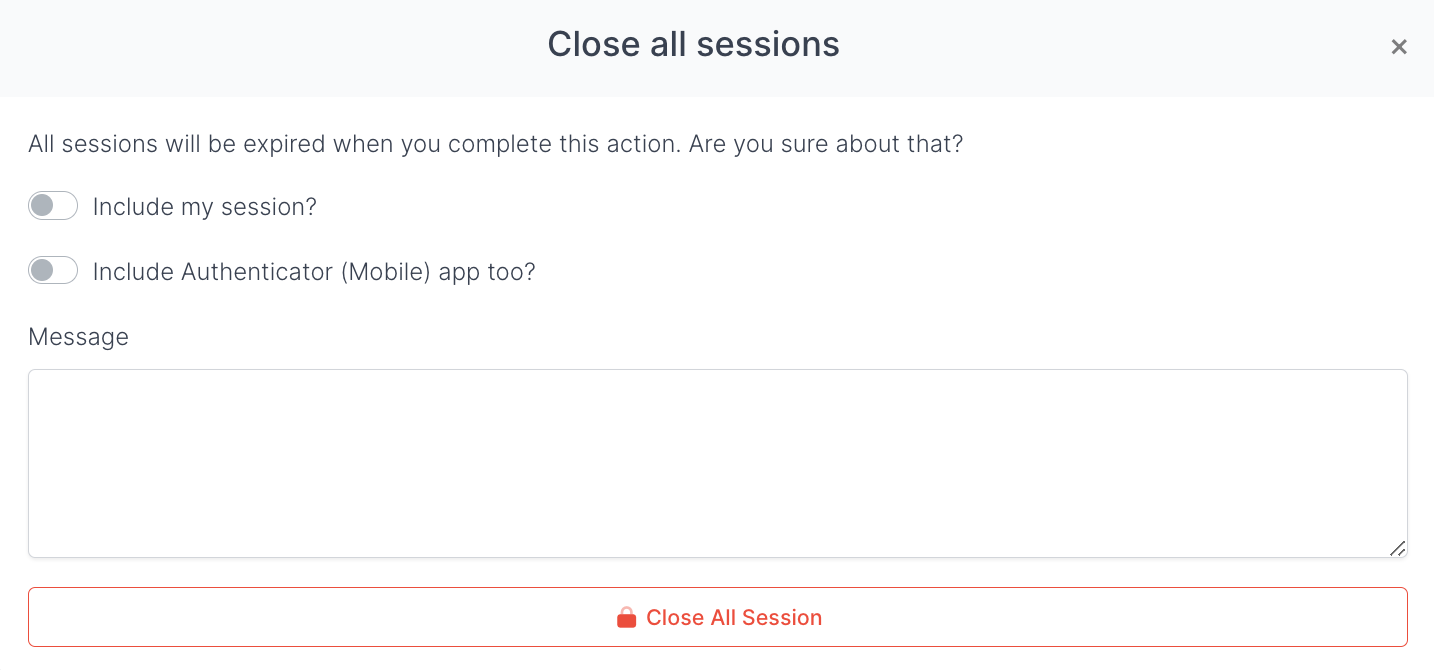Click the Message field label

pos(78,337)
